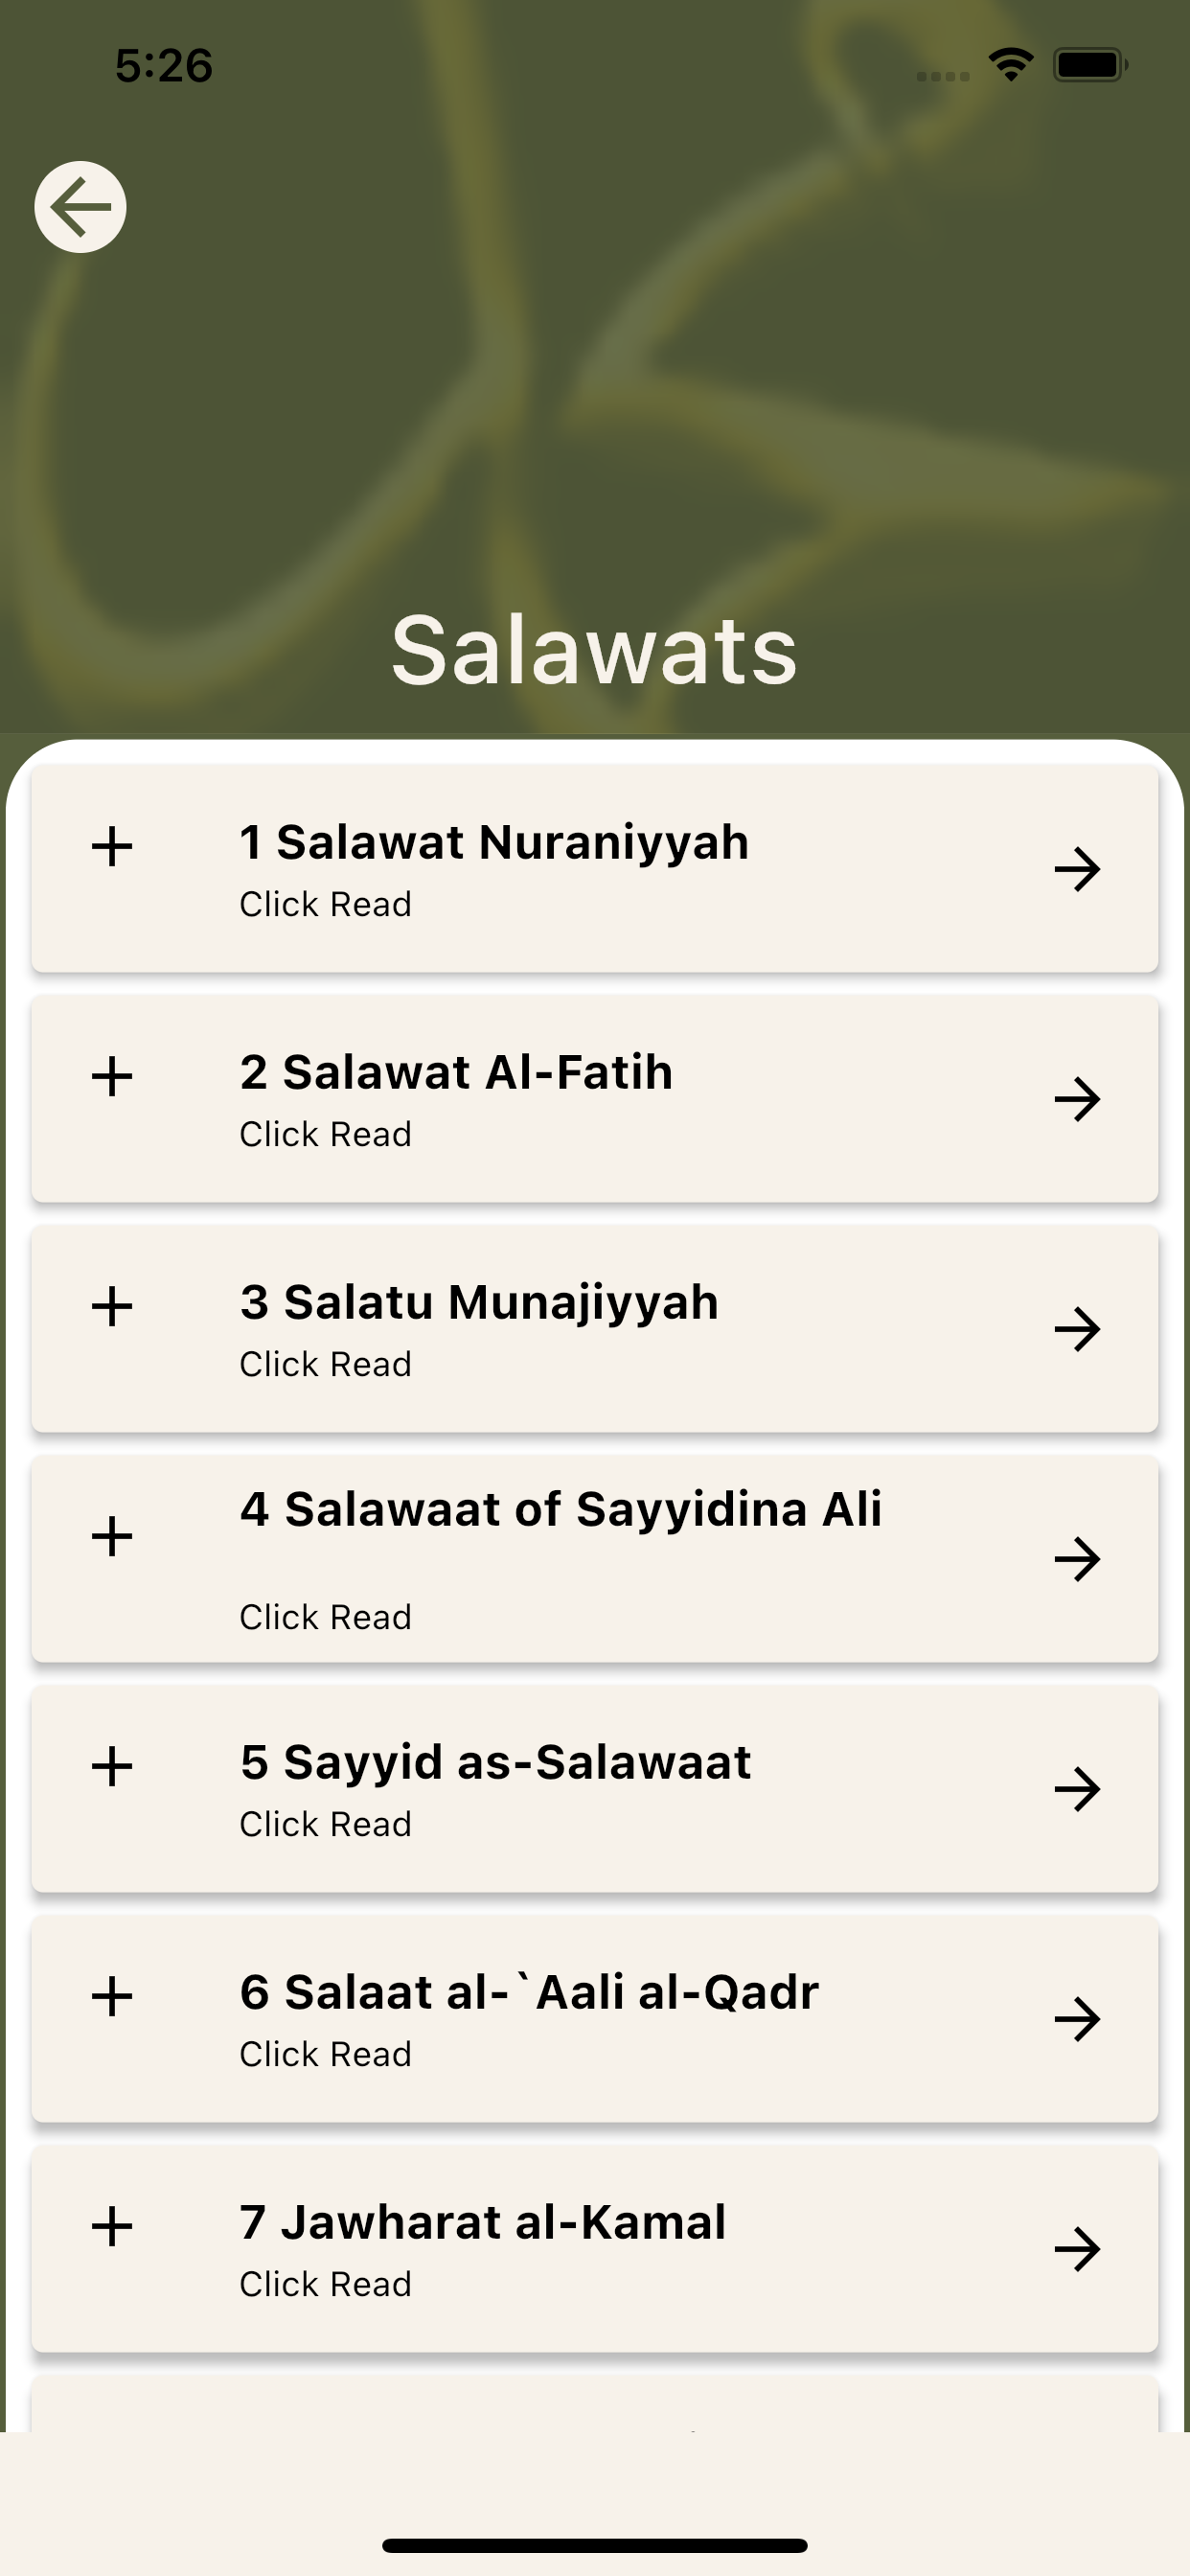Expand Salawaat of Sayyidina Ali plus icon
Image resolution: width=1190 pixels, height=2576 pixels.
[112, 1536]
